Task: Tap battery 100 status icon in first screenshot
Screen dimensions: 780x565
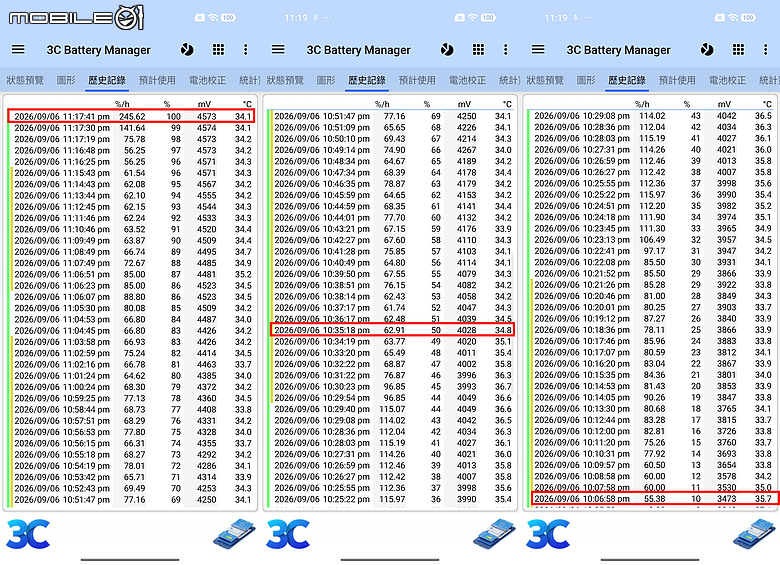Action: pyautogui.click(x=228, y=18)
